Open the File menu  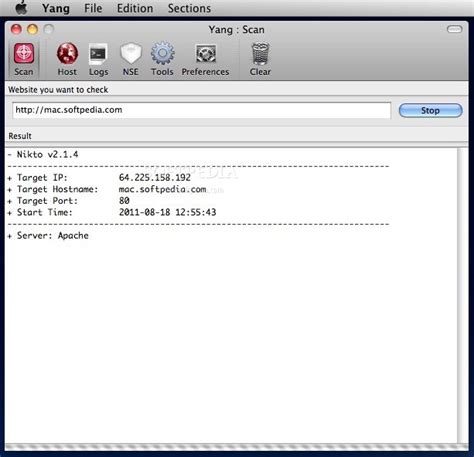coord(93,8)
